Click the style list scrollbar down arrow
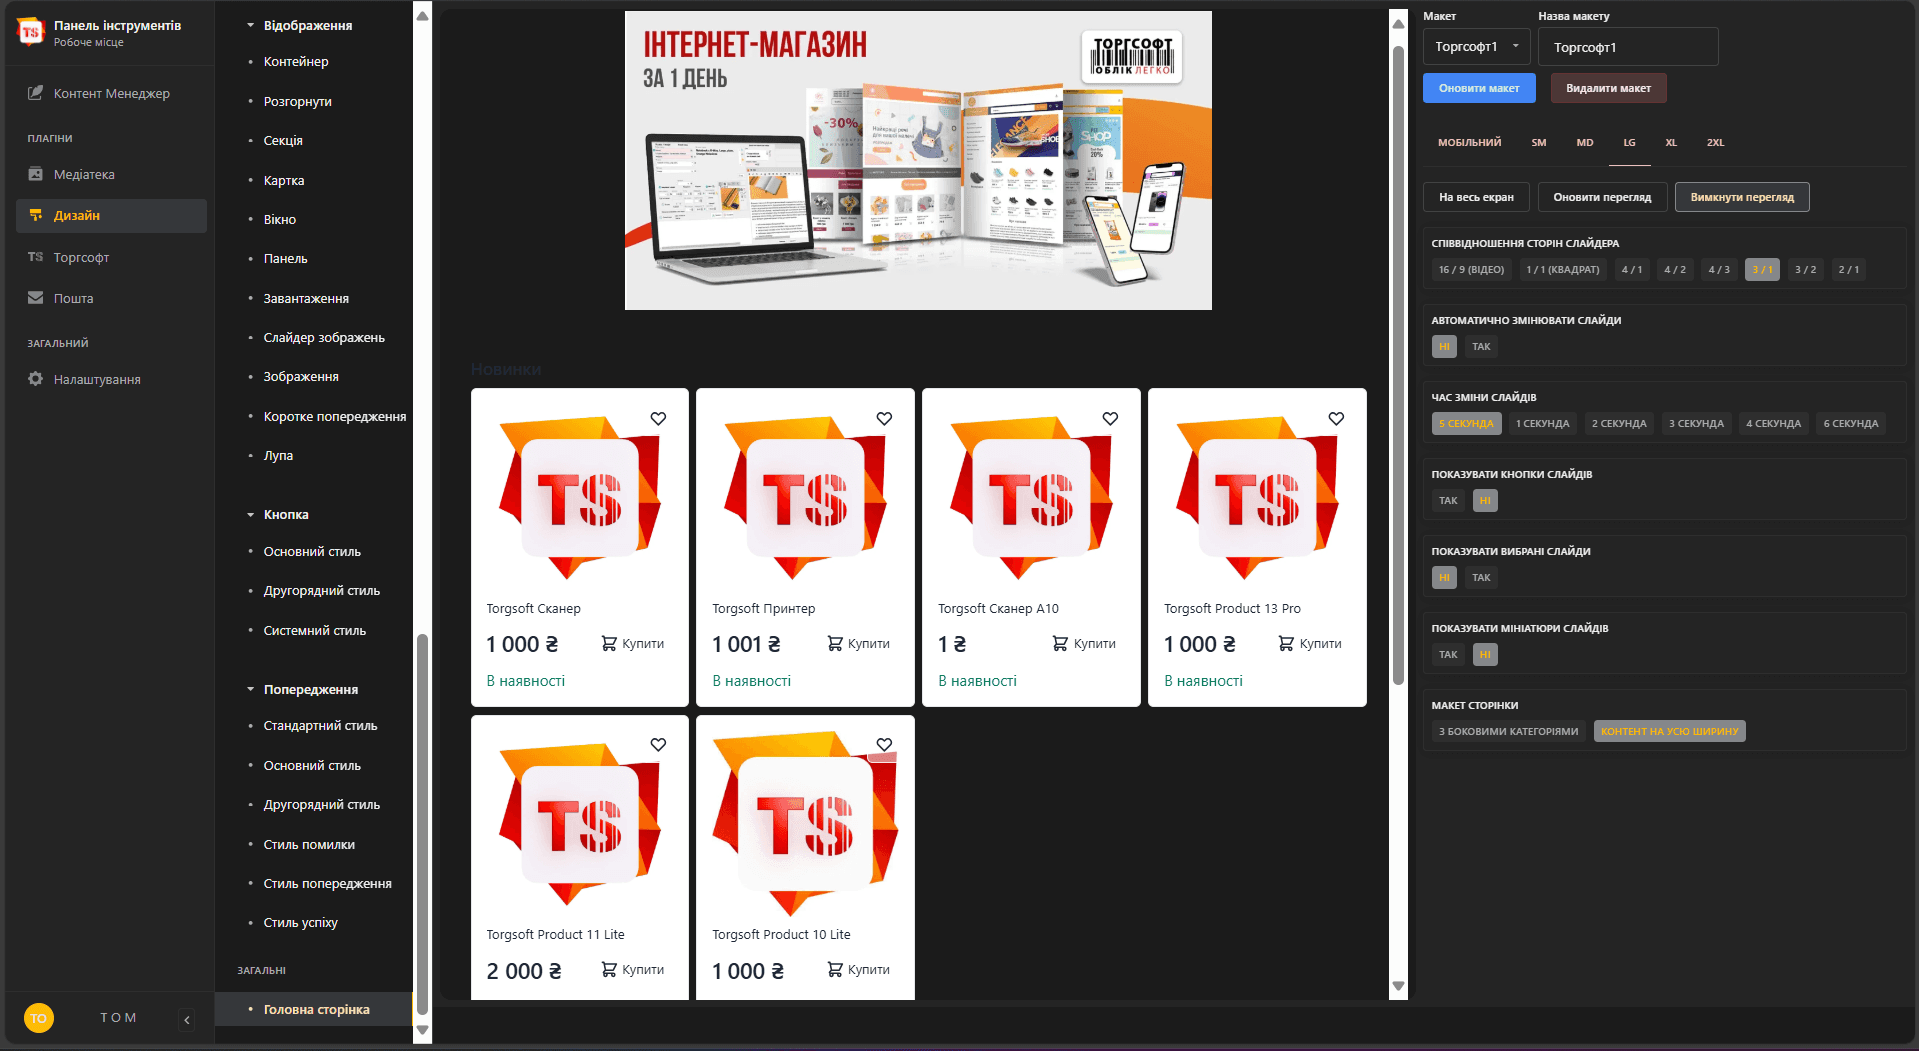This screenshot has width=1919, height=1051. (422, 1030)
